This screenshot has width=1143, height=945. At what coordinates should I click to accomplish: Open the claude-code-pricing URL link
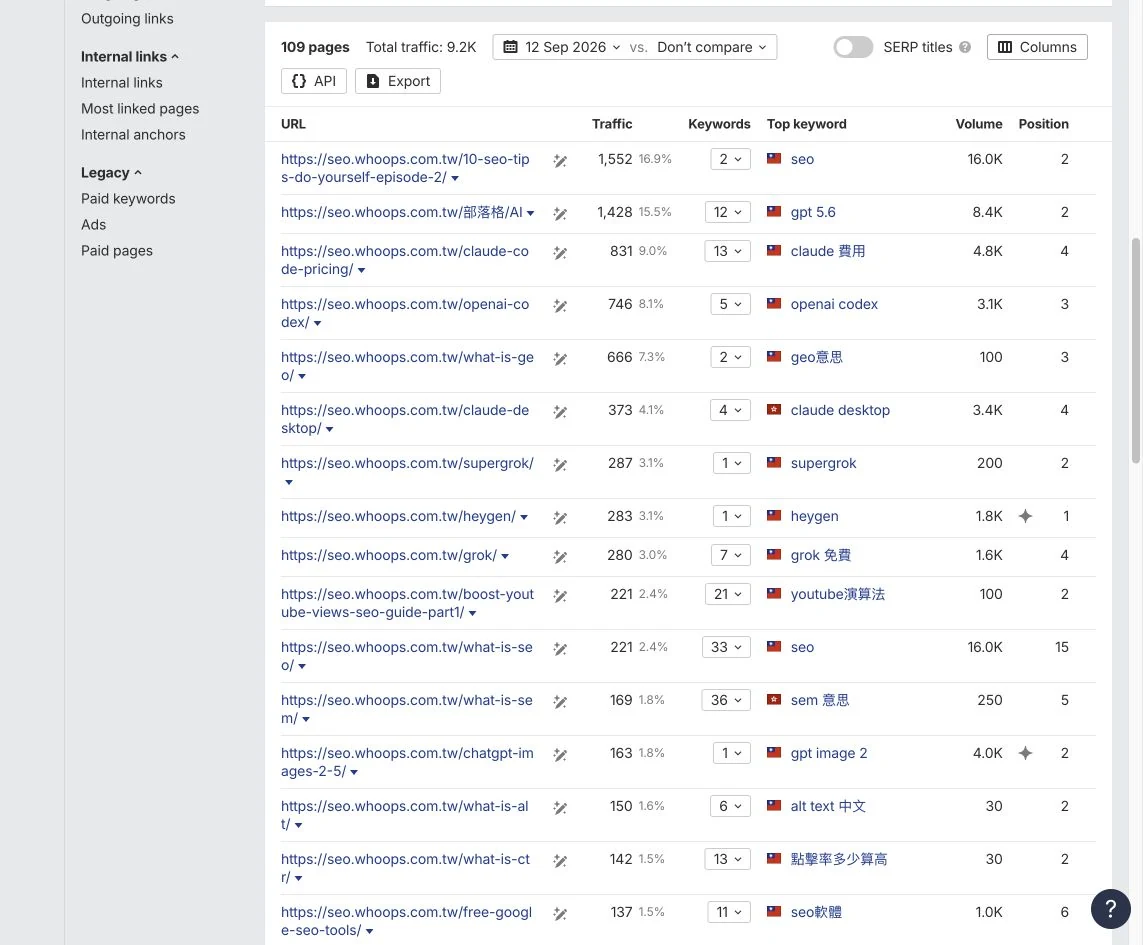[x=405, y=260]
